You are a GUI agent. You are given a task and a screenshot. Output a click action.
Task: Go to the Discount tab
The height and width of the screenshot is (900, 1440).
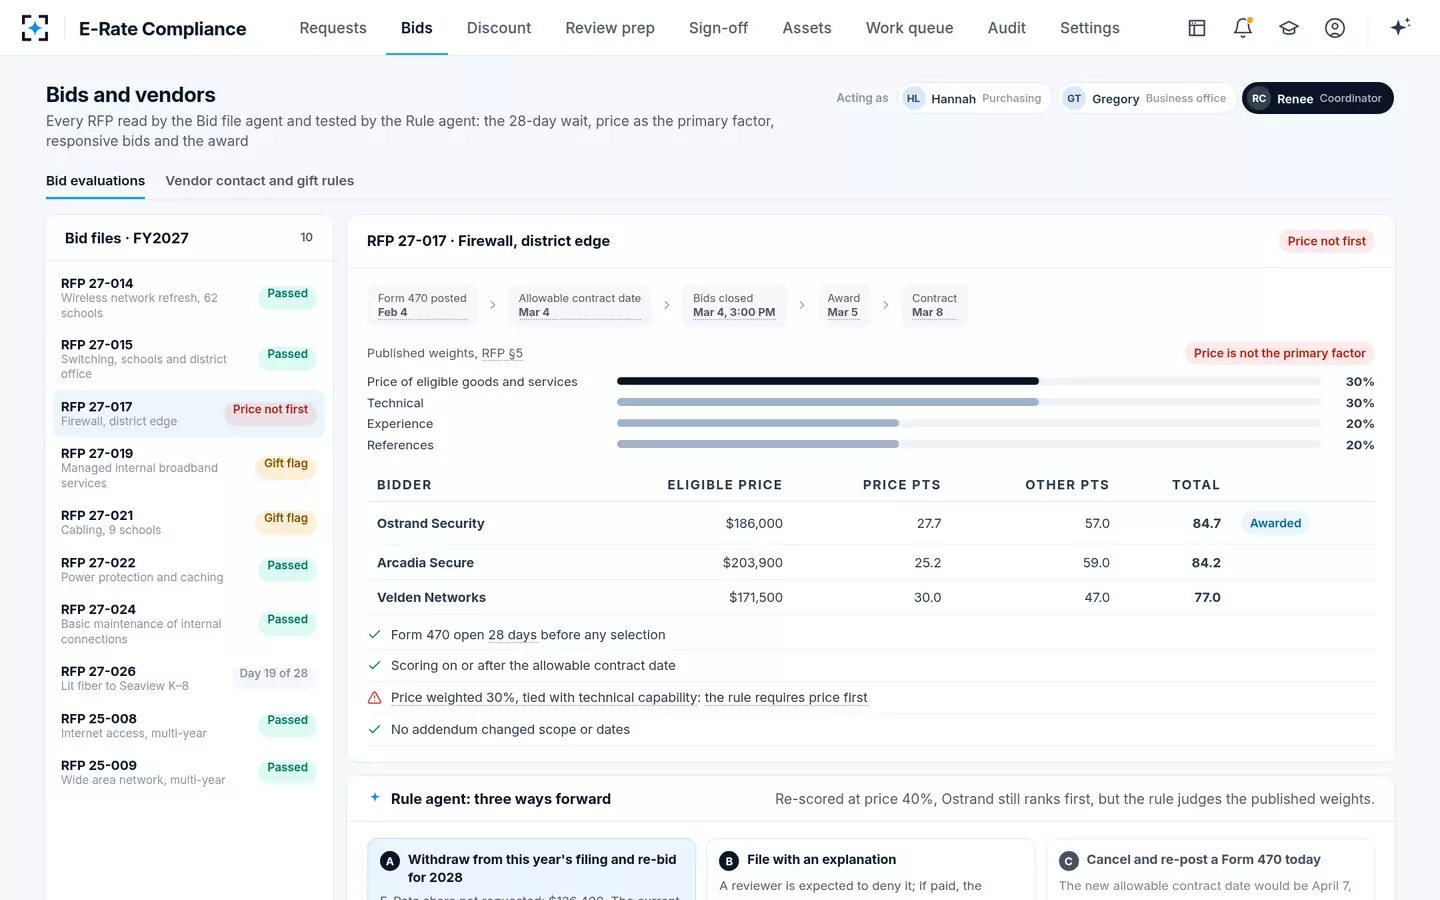pyautogui.click(x=499, y=28)
